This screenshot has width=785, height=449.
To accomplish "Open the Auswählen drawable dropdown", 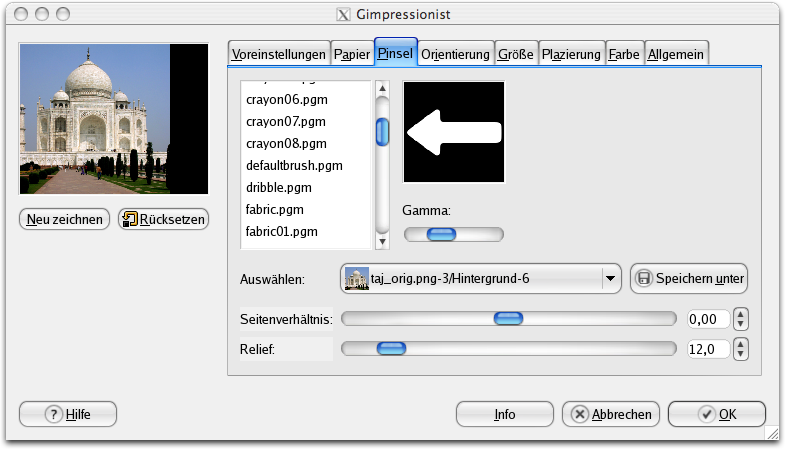I will (x=481, y=278).
